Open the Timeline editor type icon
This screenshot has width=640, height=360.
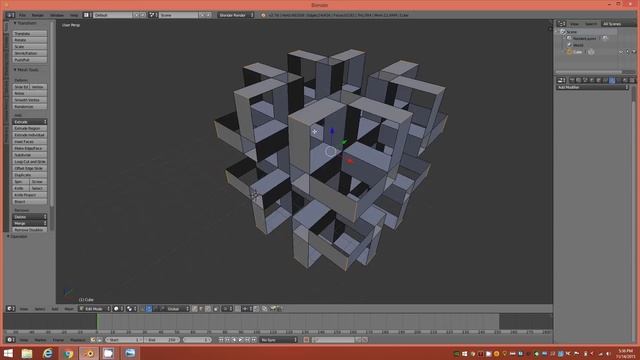(11, 340)
